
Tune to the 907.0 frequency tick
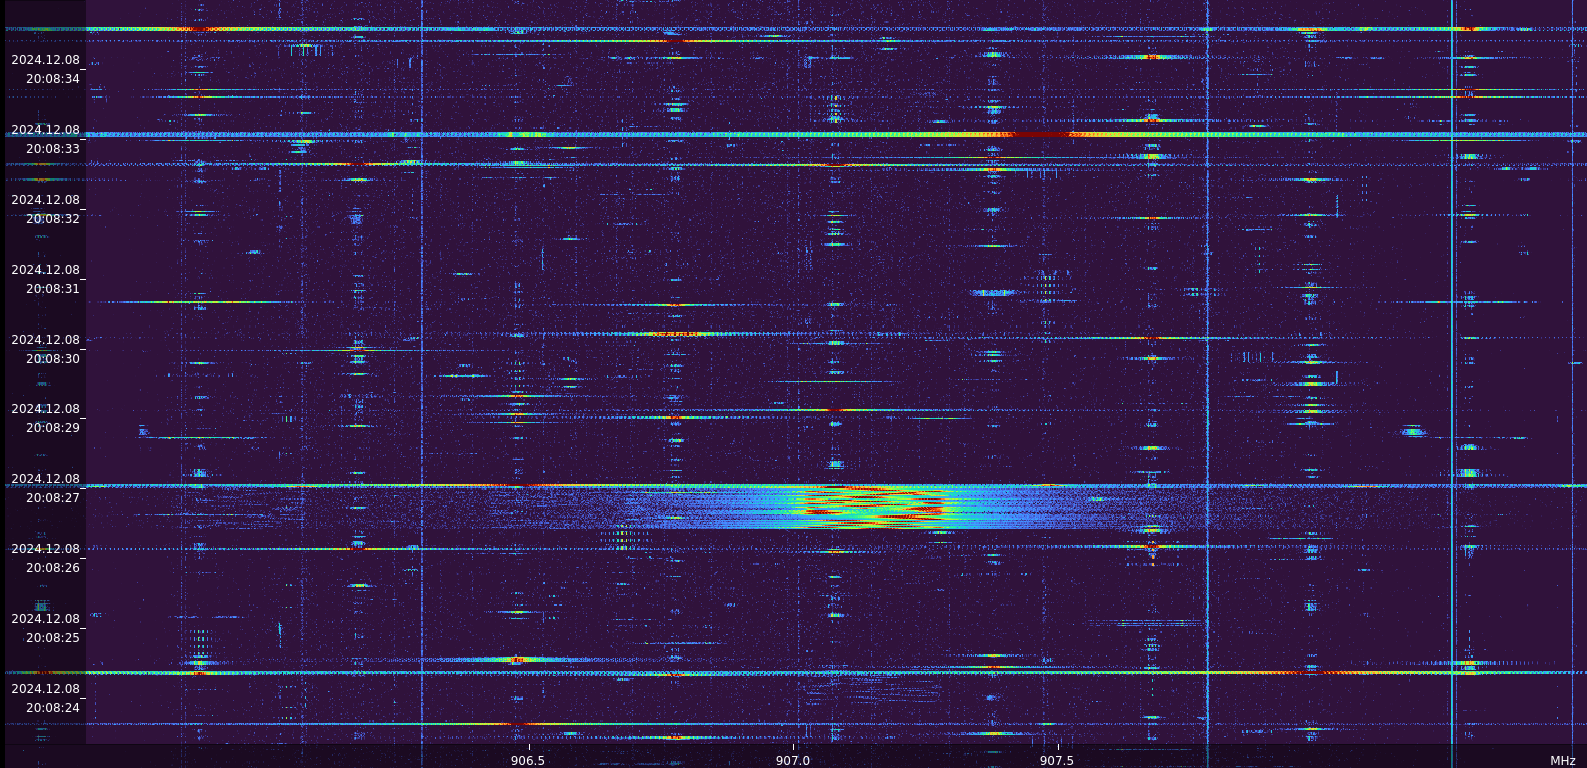point(793,760)
